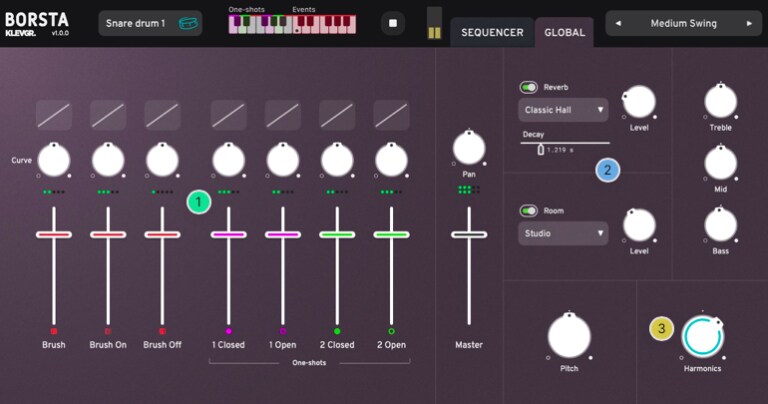The height and width of the screenshot is (404, 768).
Task: Switch to the SEQUENCER tab
Action: (492, 32)
